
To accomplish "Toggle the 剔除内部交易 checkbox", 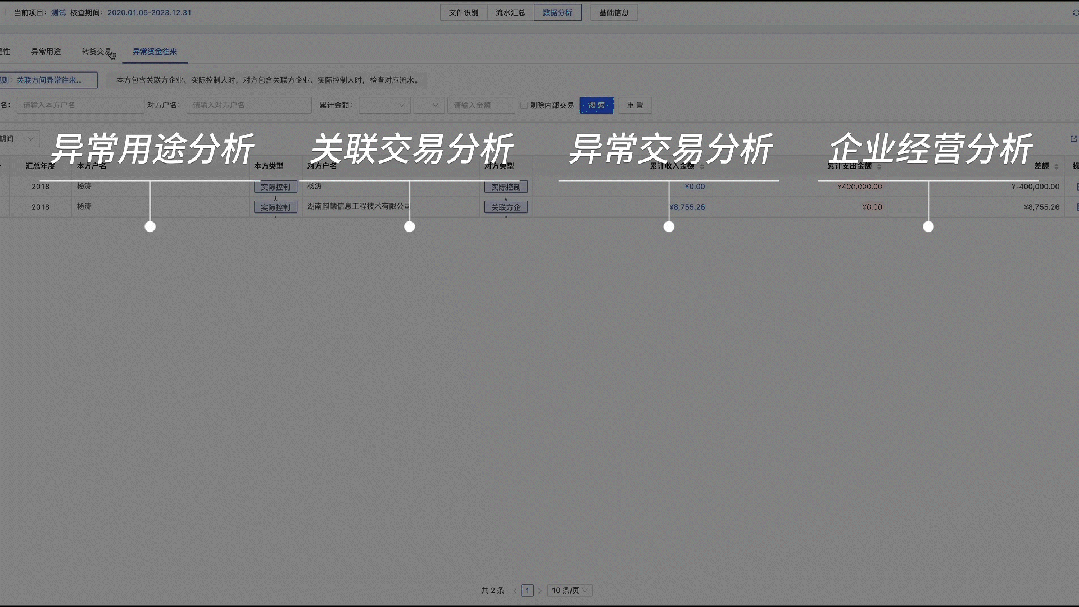I will point(524,105).
